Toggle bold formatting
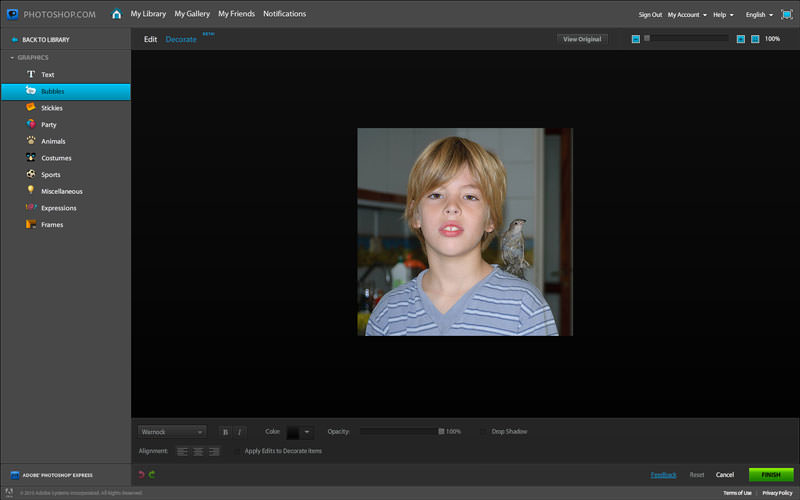This screenshot has width=800, height=500. pyautogui.click(x=226, y=432)
